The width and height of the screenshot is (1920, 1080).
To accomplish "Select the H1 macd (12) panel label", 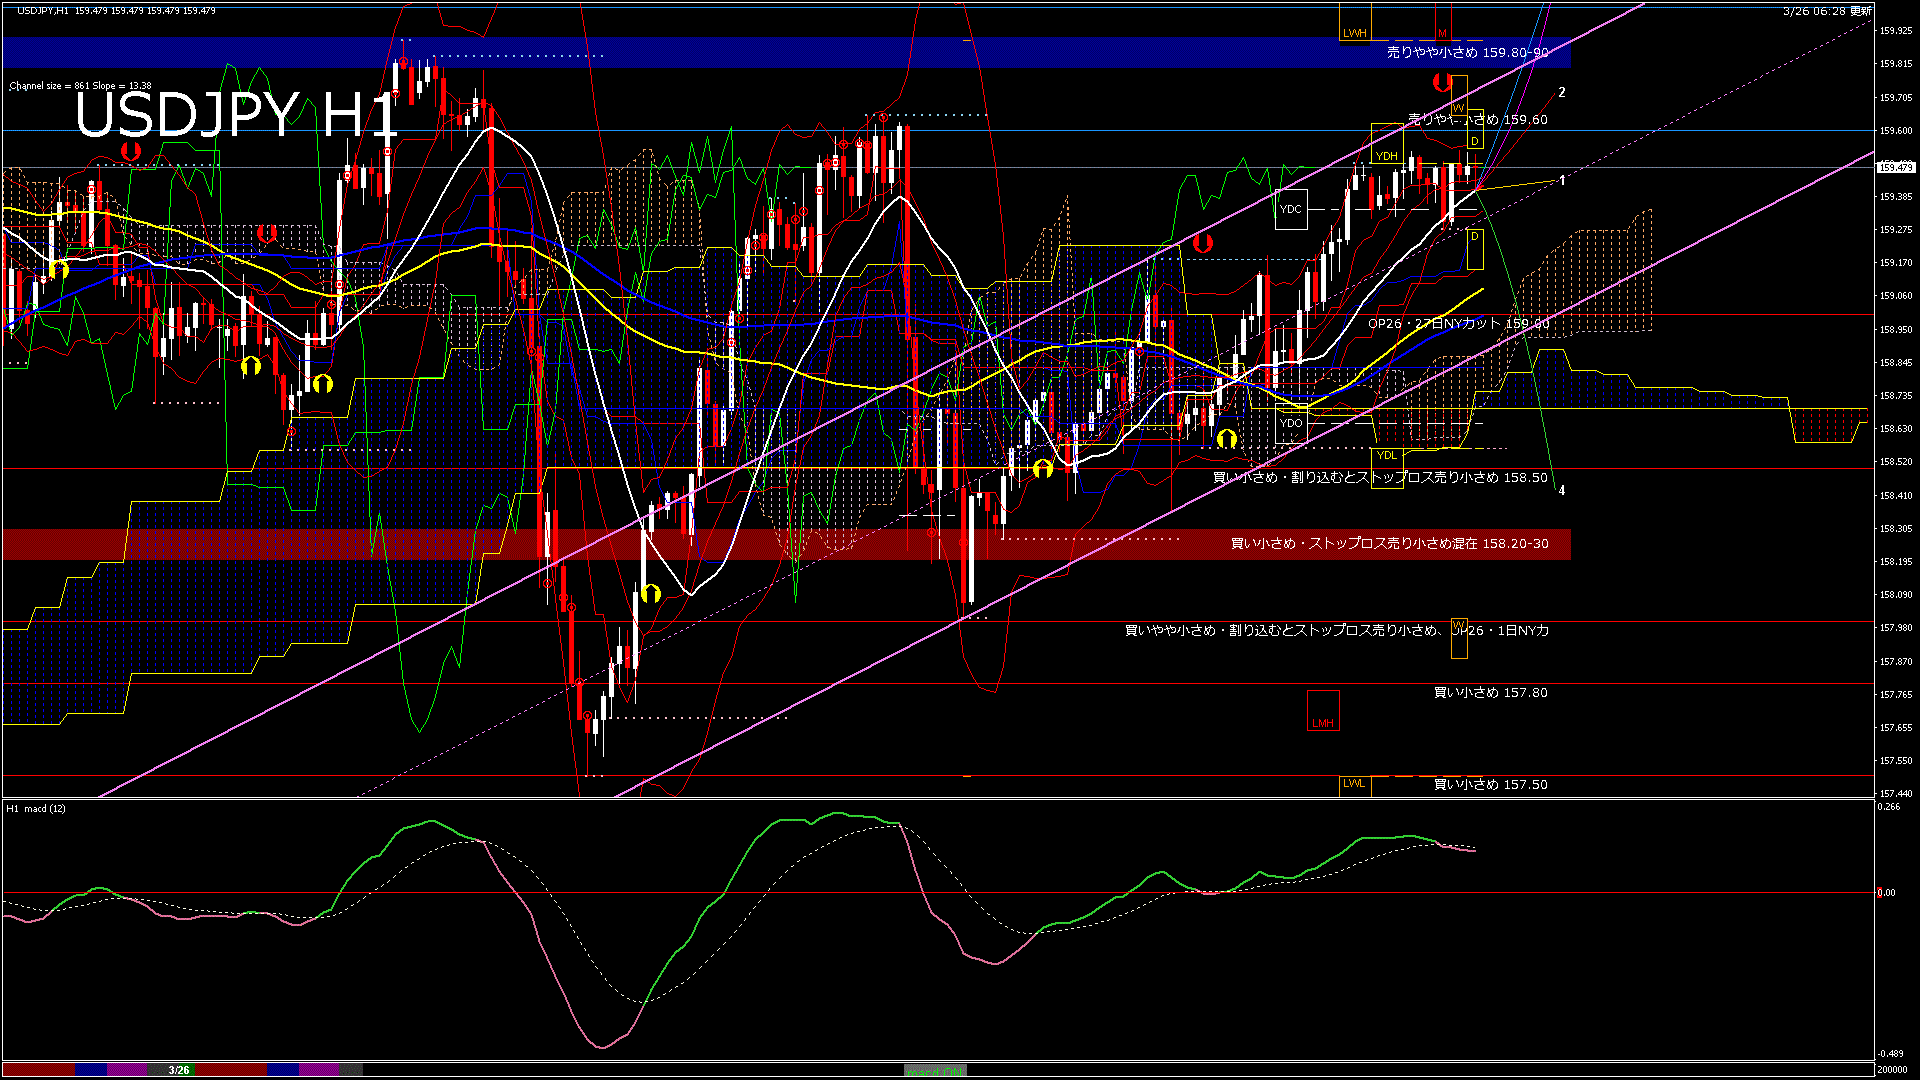I will point(35,810).
